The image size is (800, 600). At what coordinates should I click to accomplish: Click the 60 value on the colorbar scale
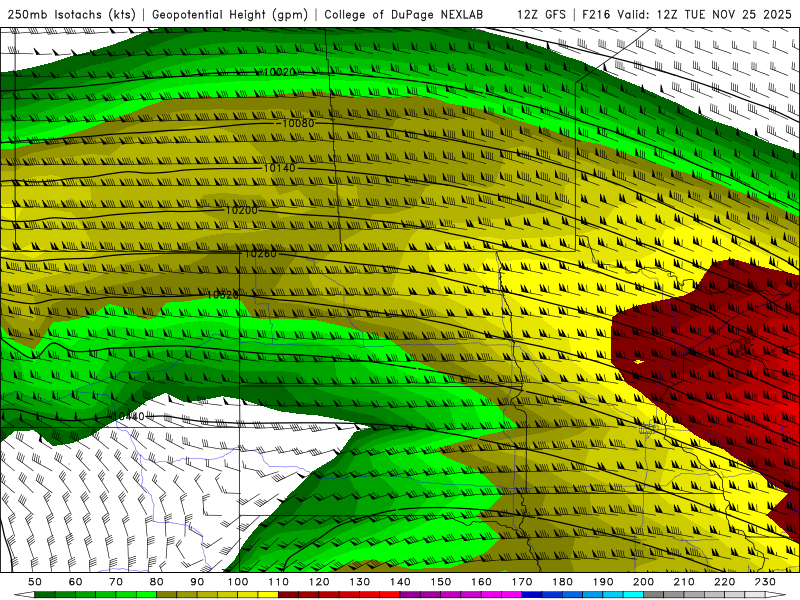76,582
